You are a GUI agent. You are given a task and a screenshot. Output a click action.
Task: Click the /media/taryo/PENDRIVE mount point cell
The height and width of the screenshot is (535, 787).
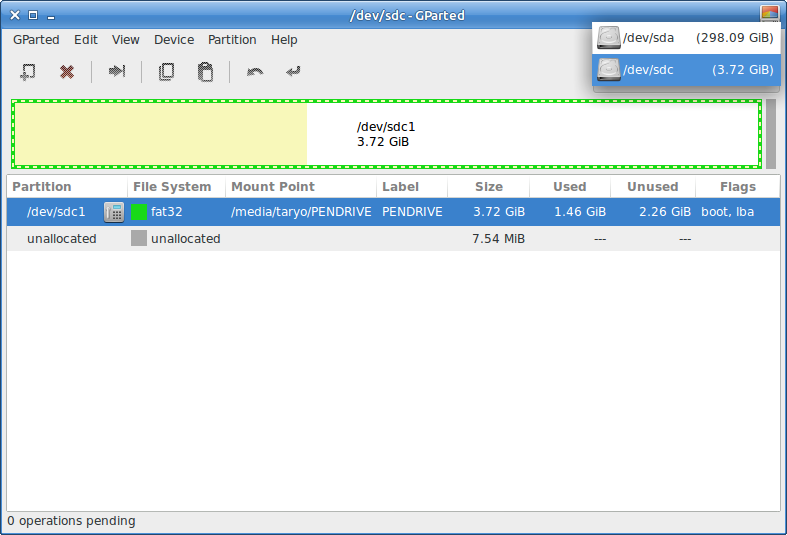tap(301, 212)
